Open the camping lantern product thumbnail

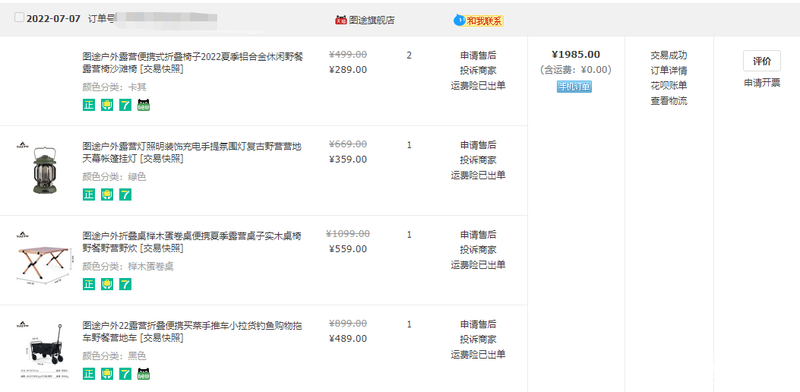(x=44, y=168)
